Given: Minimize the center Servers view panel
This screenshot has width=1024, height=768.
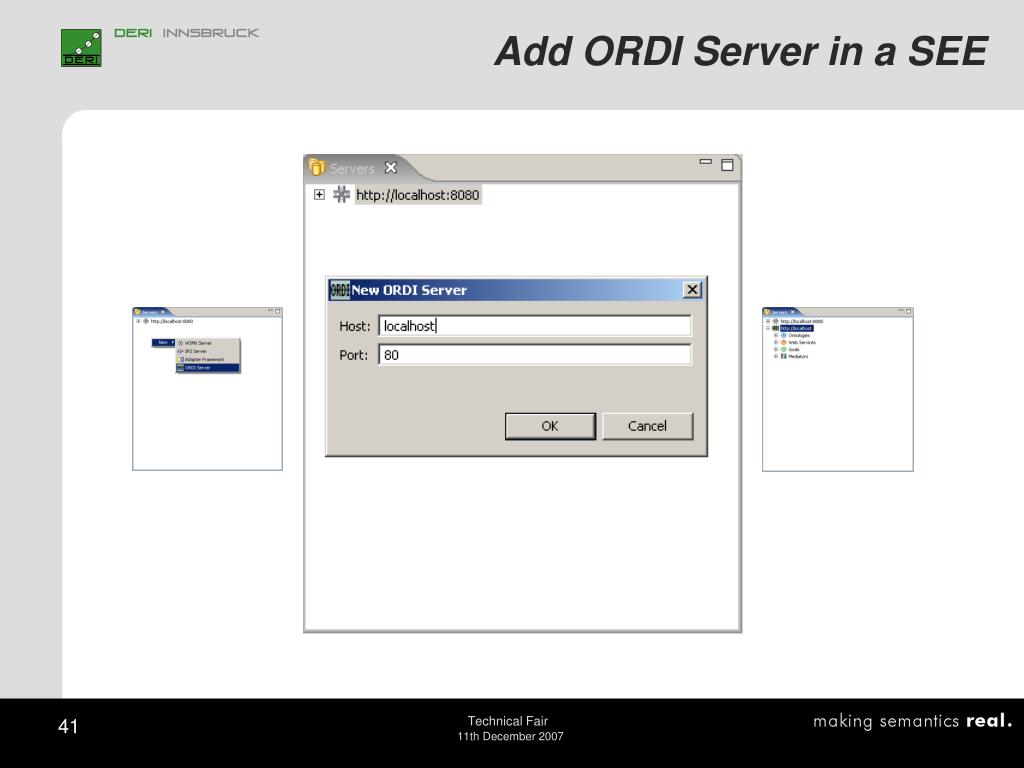Looking at the screenshot, I should (705, 161).
